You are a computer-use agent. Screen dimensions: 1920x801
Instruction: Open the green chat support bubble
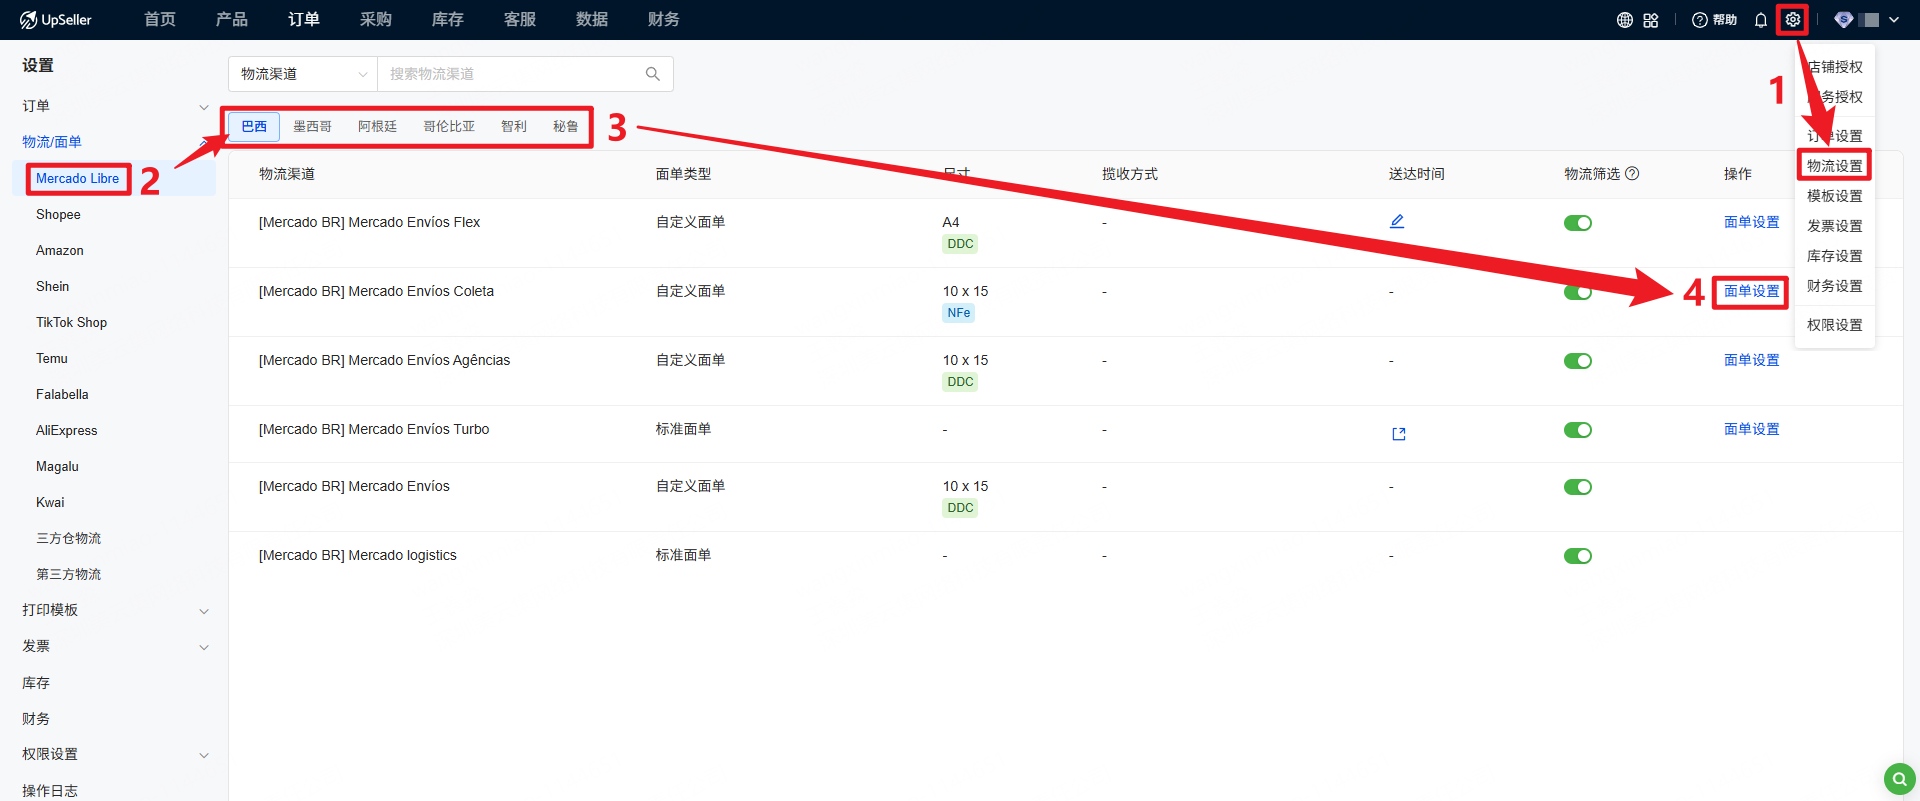click(1899, 778)
